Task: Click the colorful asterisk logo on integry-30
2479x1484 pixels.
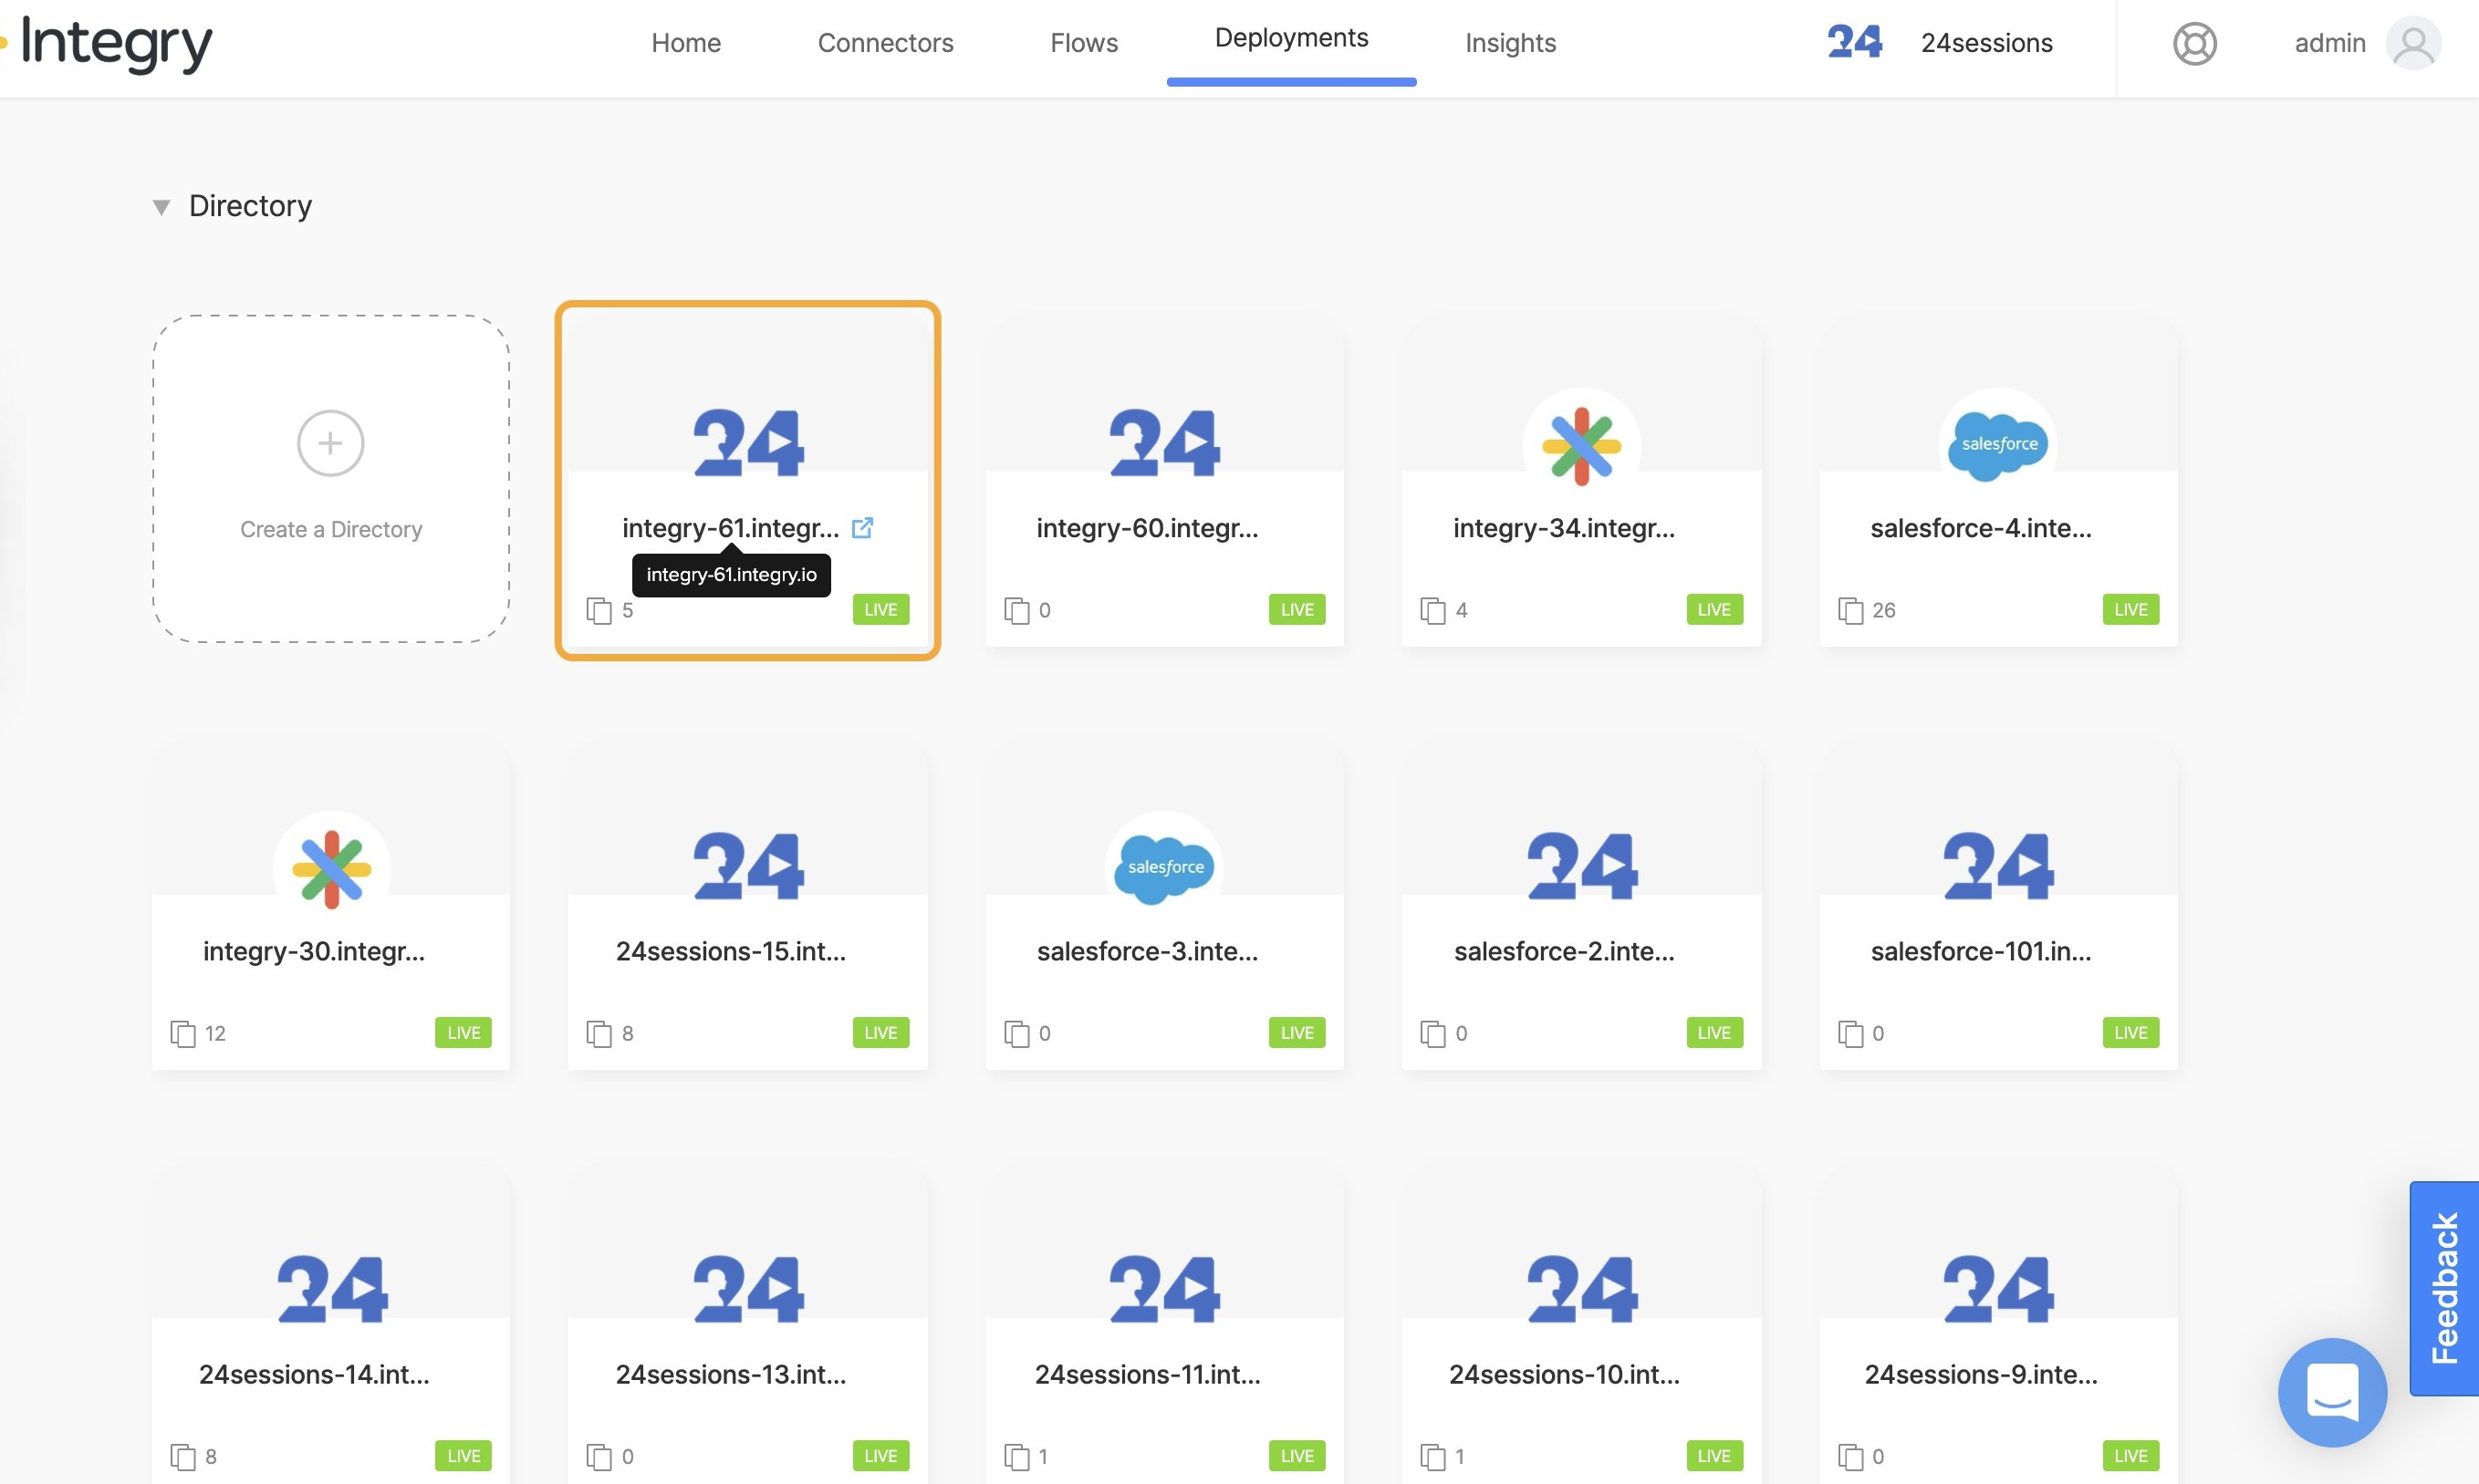Action: click(x=331, y=868)
